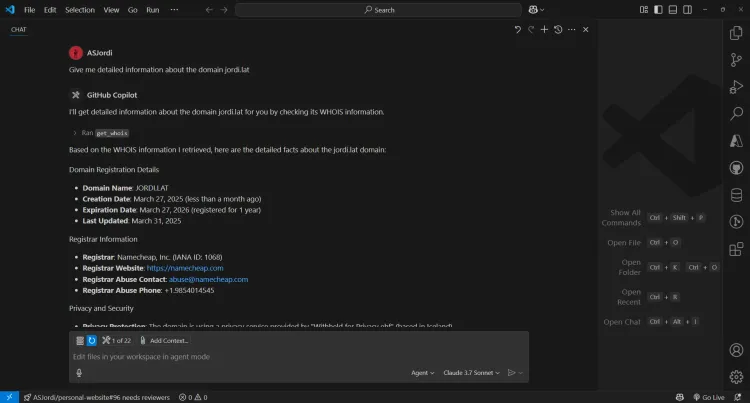The width and height of the screenshot is (750, 403).
Task: Open Manage gear settings icon
Action: point(736,377)
